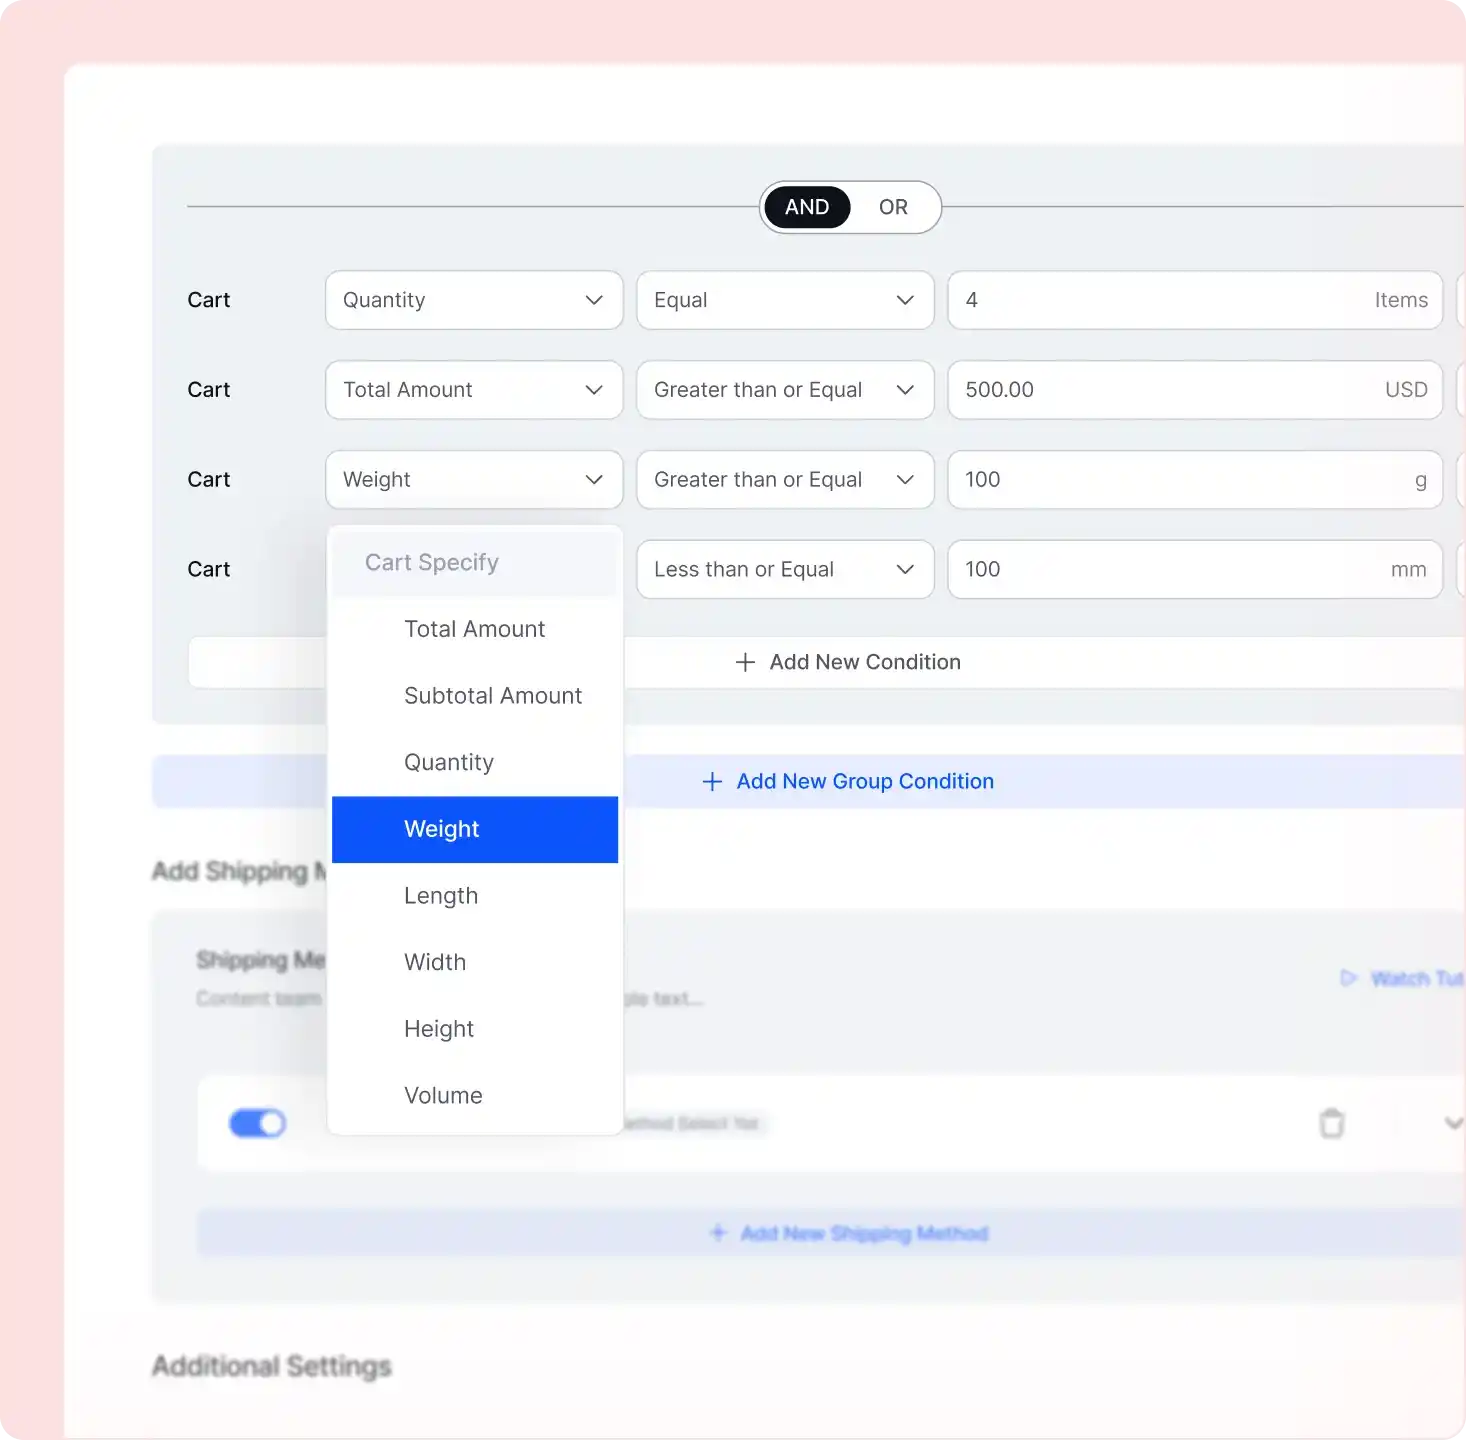Image resolution: width=1466 pixels, height=1440 pixels.
Task: Click the plus icon for Add New Shipping Method
Action: click(717, 1233)
